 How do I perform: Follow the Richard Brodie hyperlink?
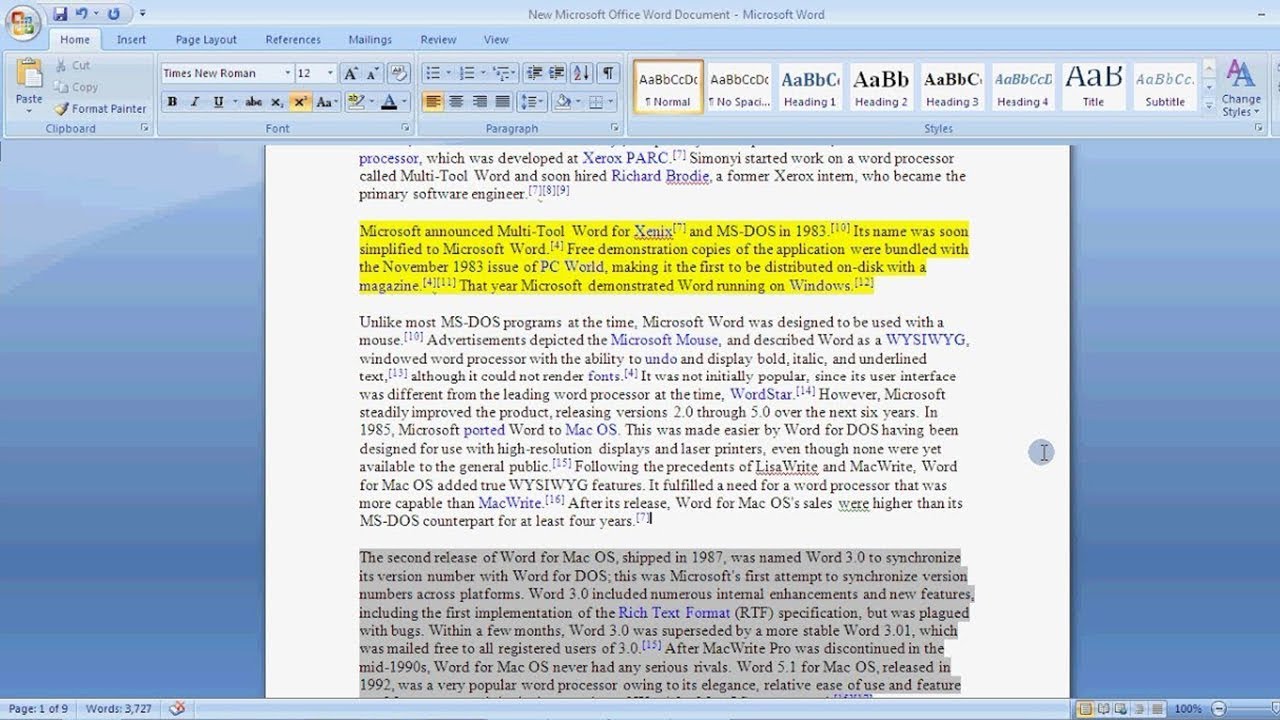point(659,176)
